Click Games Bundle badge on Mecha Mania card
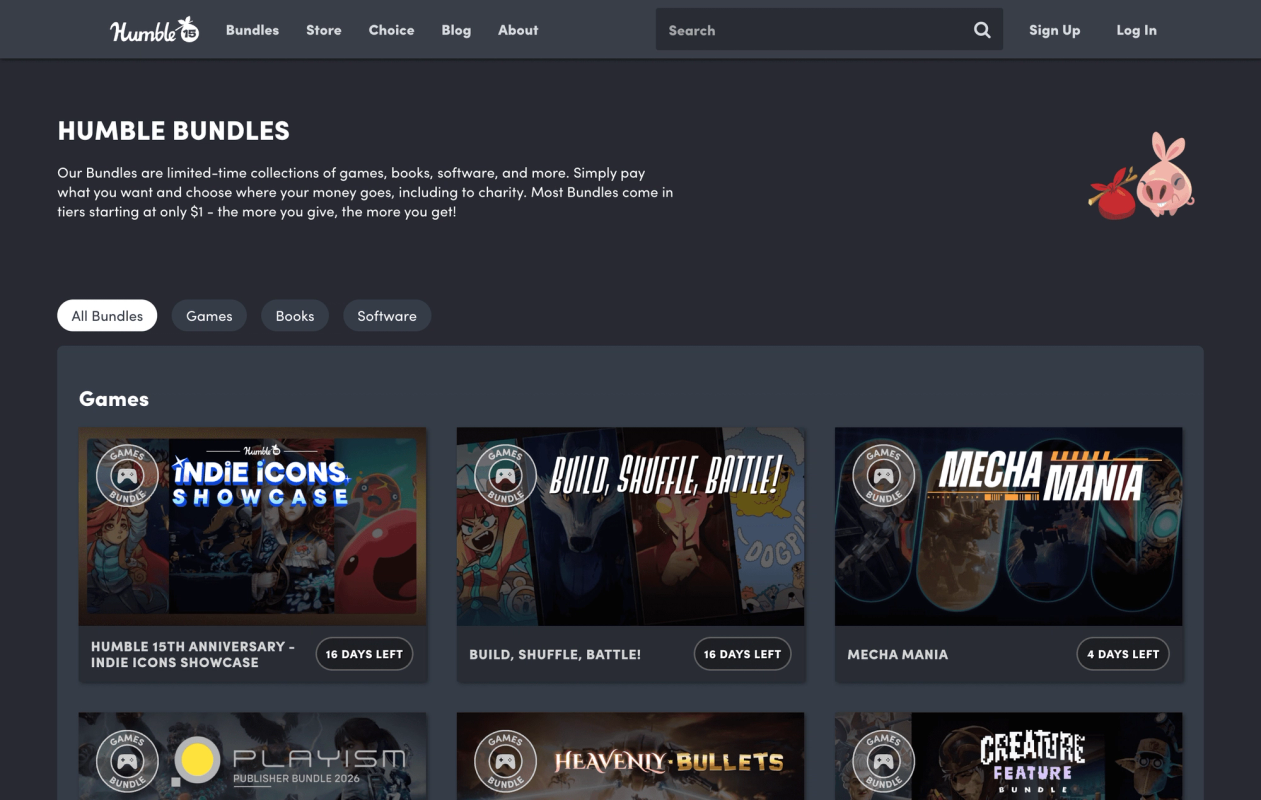Screen dimensions: 1261x800 click(x=883, y=475)
